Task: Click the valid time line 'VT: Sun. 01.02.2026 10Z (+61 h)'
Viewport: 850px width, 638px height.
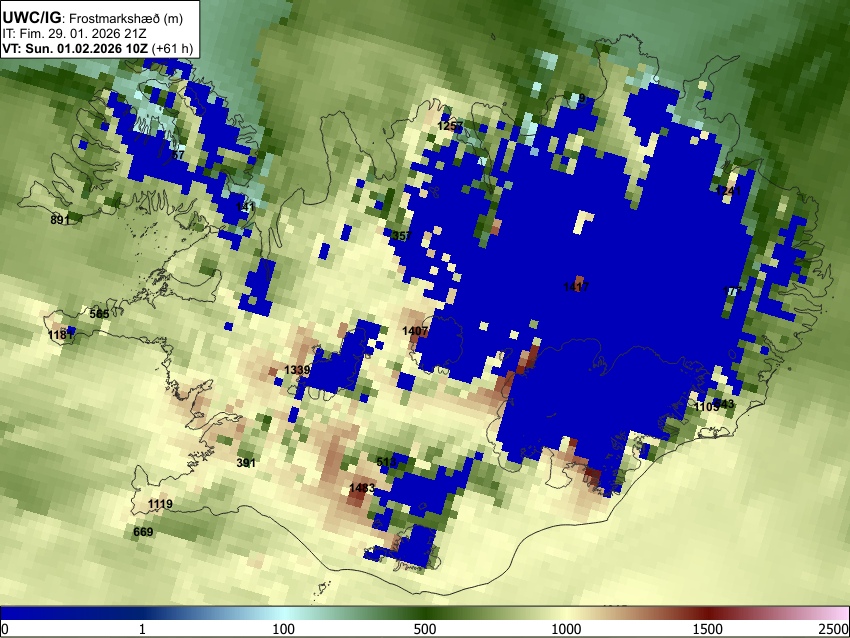Action: pos(98,48)
